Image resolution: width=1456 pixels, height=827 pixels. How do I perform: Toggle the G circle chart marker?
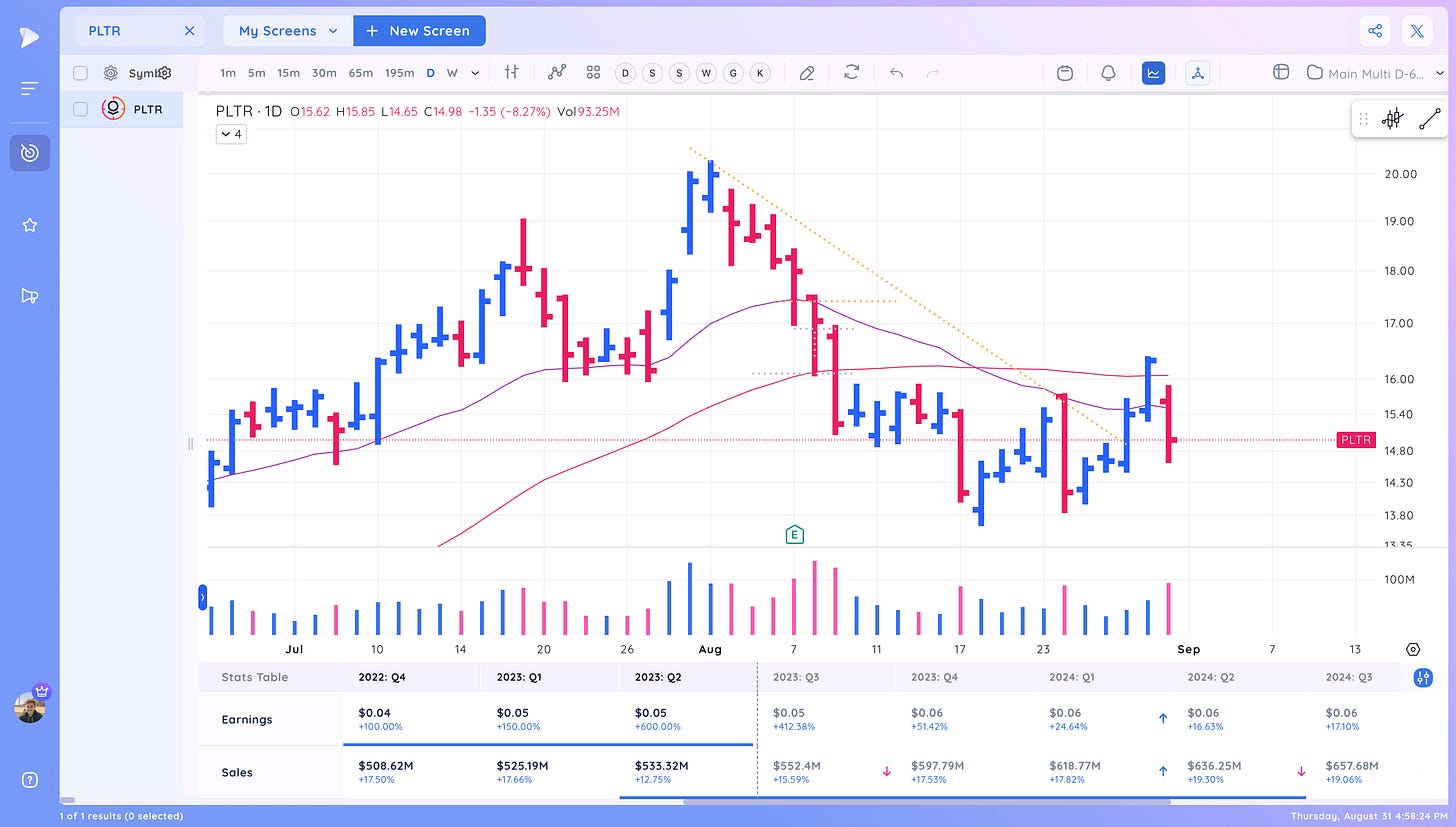tap(733, 73)
